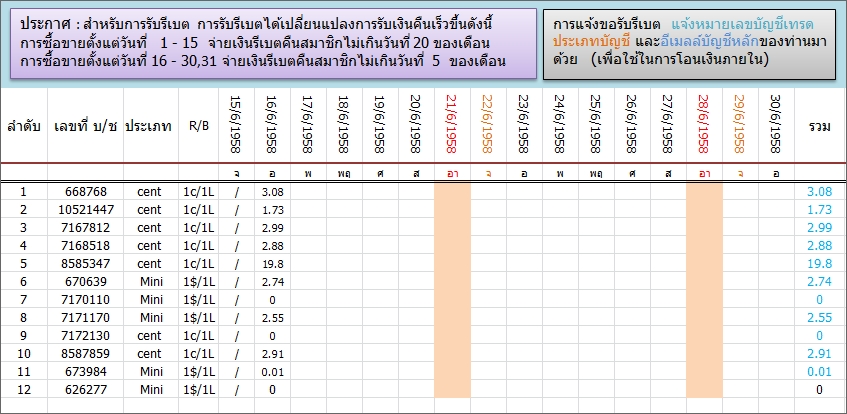Select the ประเภท column header
Screen dimensions: 847x414
(x=149, y=128)
